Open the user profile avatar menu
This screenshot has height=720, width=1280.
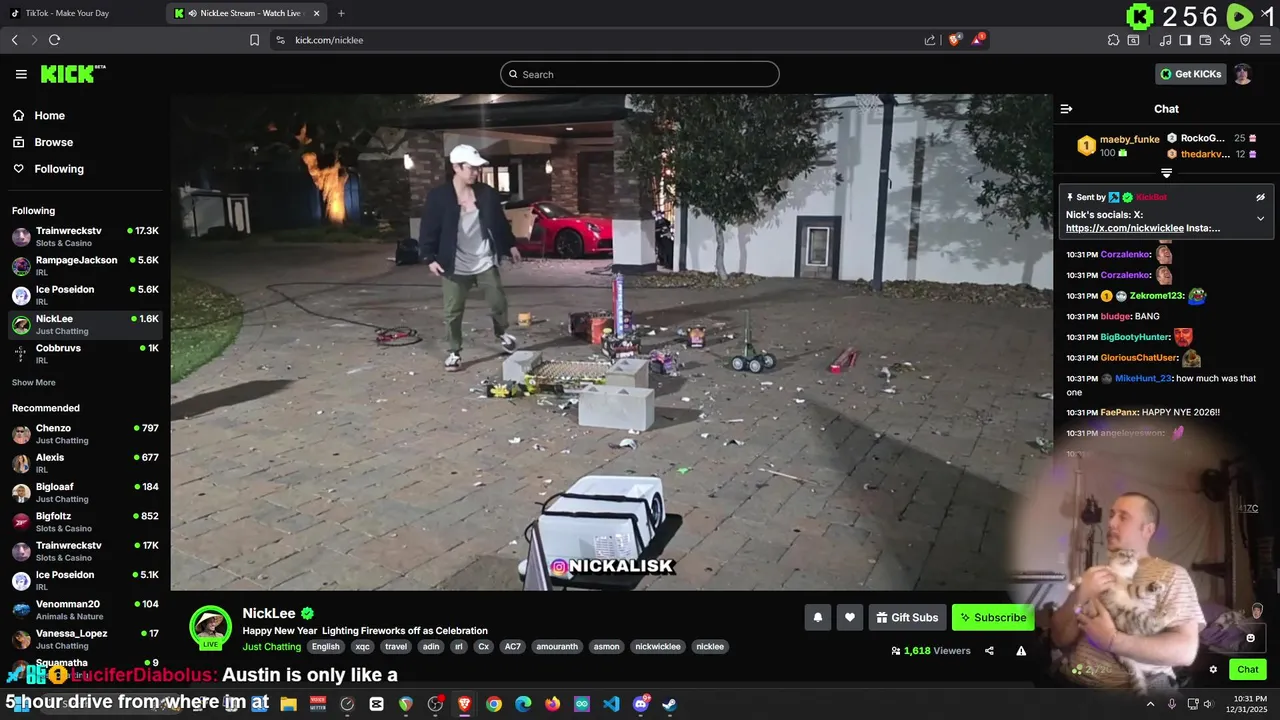1243,74
